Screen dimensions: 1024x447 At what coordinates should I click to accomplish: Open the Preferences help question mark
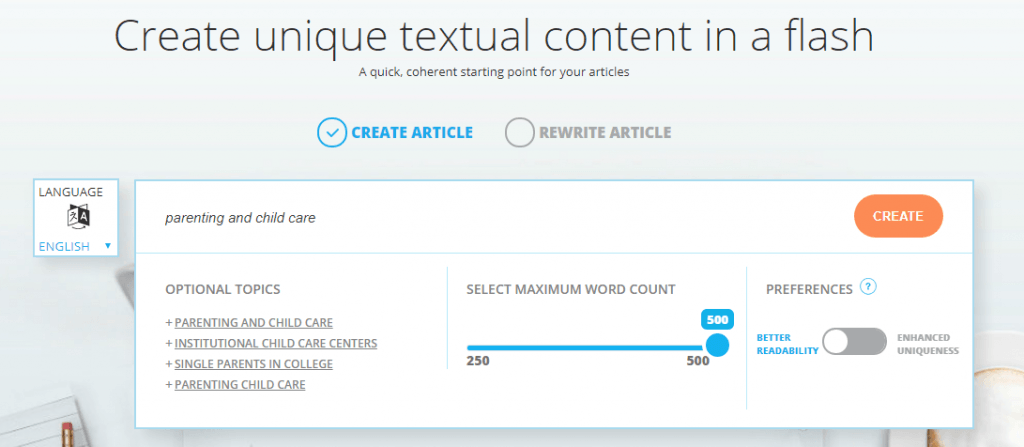868,288
